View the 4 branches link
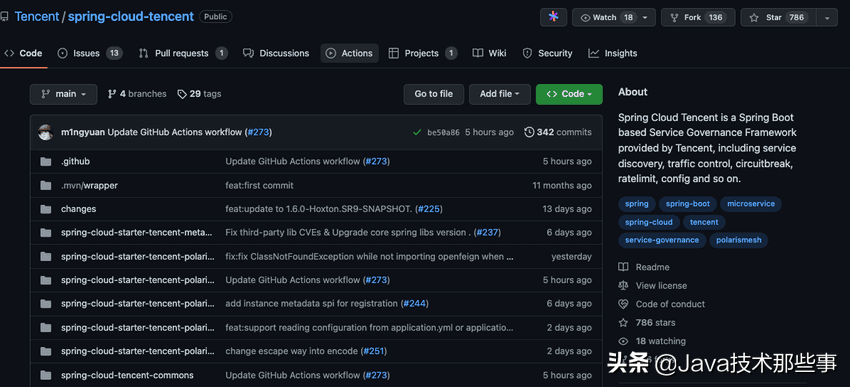Screen dimensions: 850x387 (x=137, y=94)
